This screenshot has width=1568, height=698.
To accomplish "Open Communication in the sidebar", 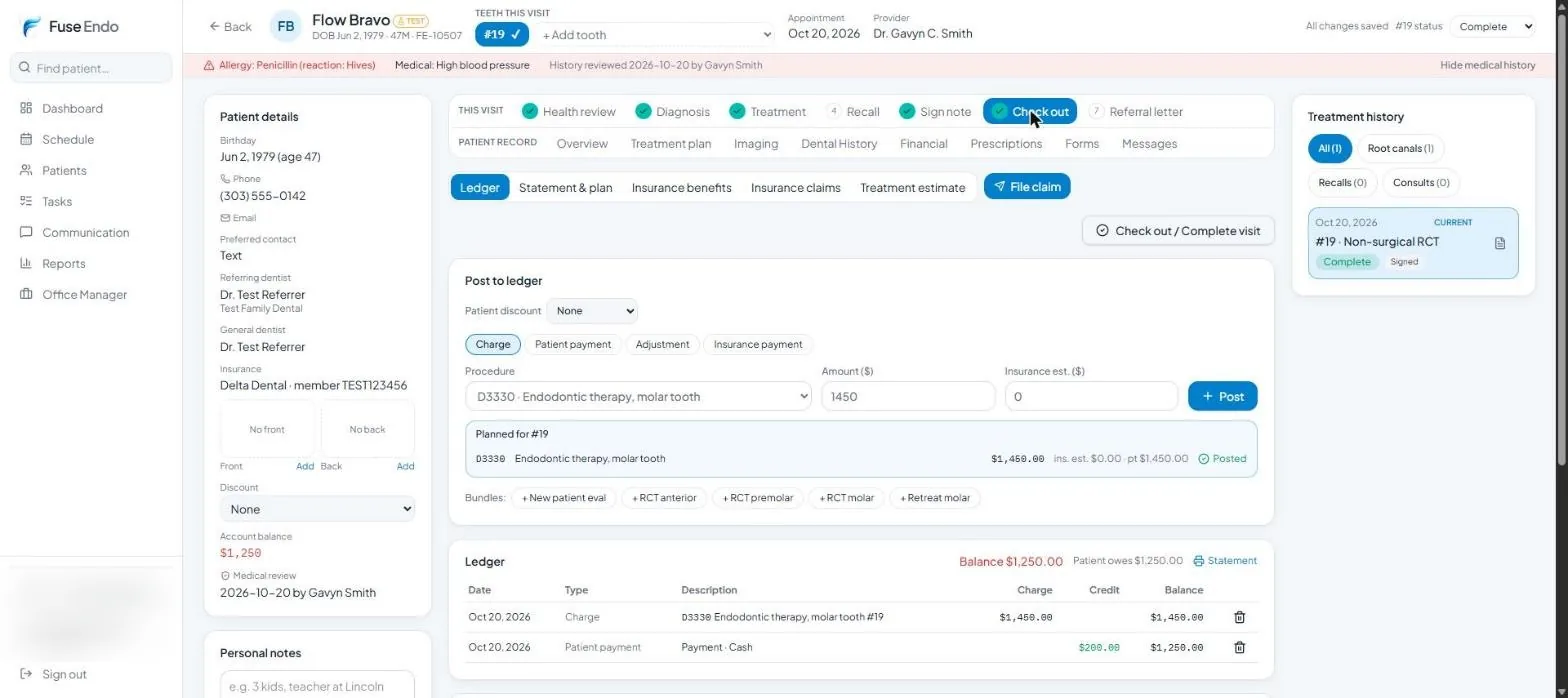I will pyautogui.click(x=85, y=232).
